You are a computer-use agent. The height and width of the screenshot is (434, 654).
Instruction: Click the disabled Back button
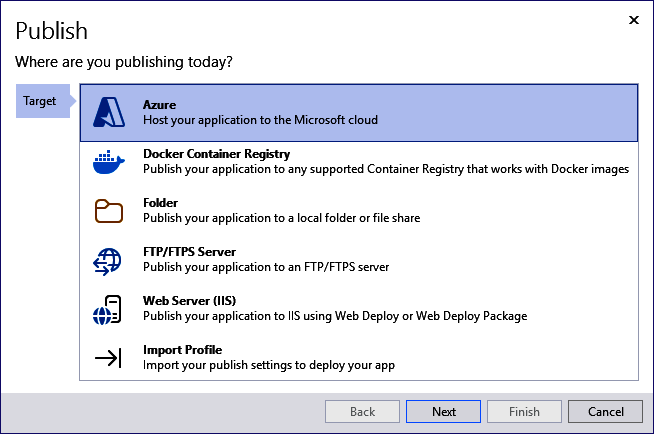[362, 411]
